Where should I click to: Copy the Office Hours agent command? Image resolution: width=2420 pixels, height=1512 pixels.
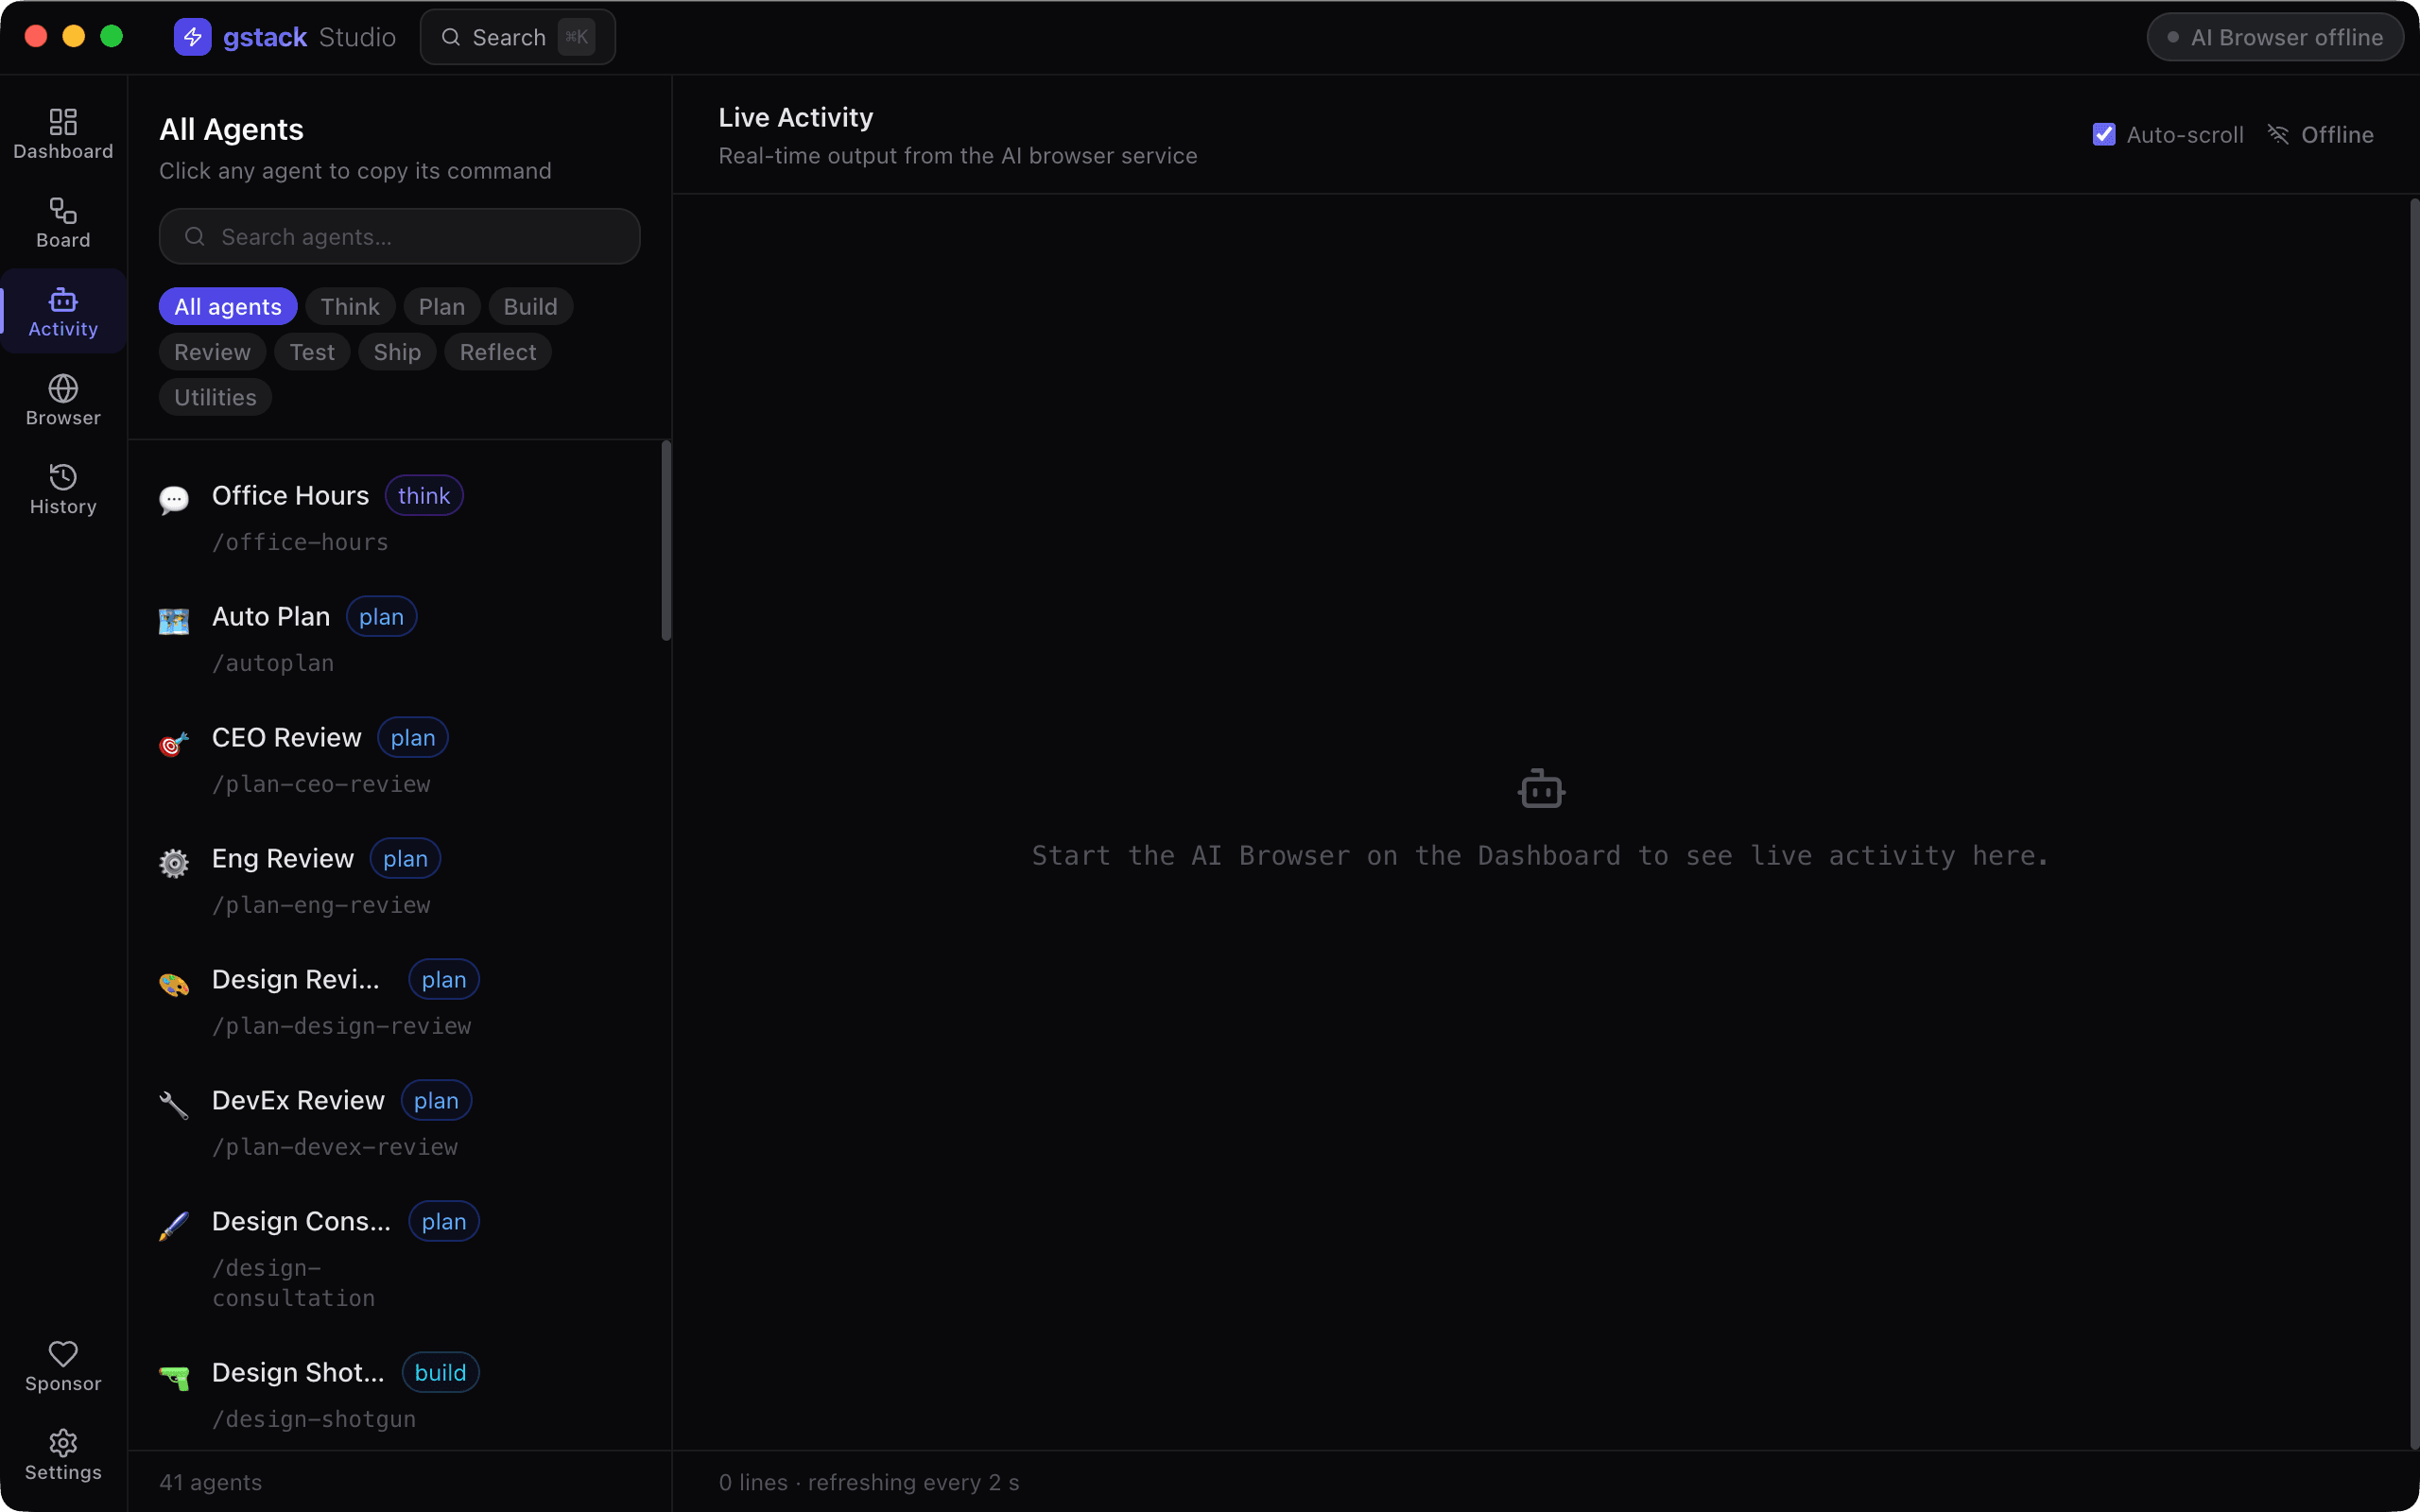tap(400, 517)
